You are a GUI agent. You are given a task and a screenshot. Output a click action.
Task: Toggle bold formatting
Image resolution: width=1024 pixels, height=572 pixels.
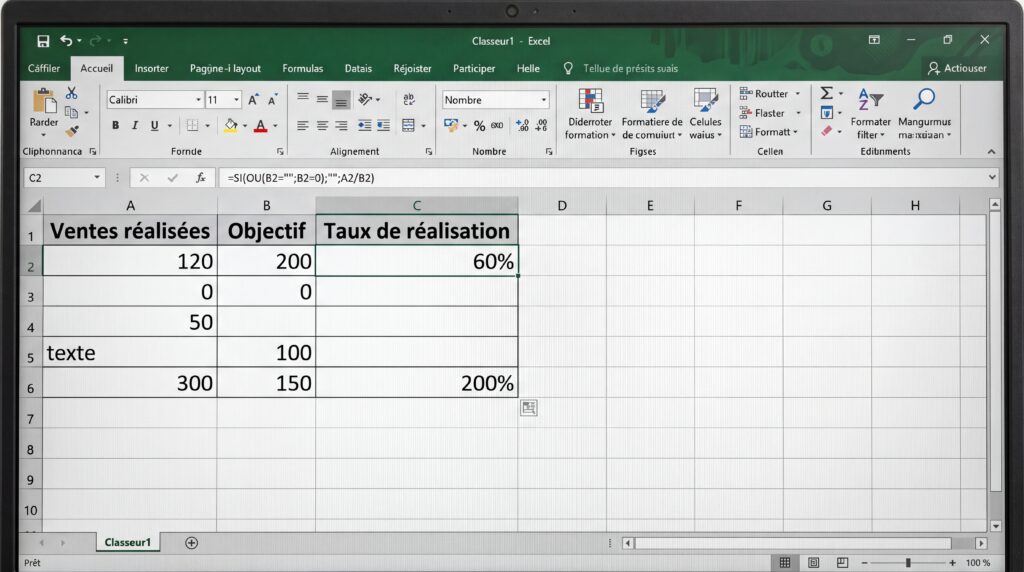click(x=115, y=125)
